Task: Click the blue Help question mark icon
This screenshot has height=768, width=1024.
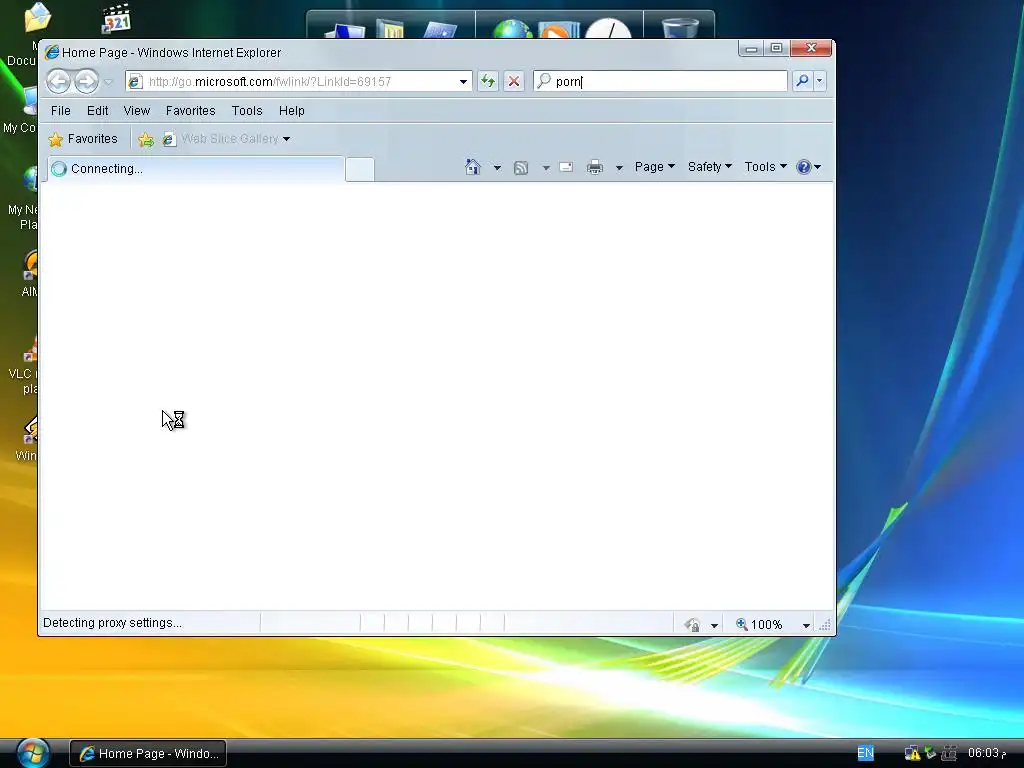Action: click(x=804, y=167)
